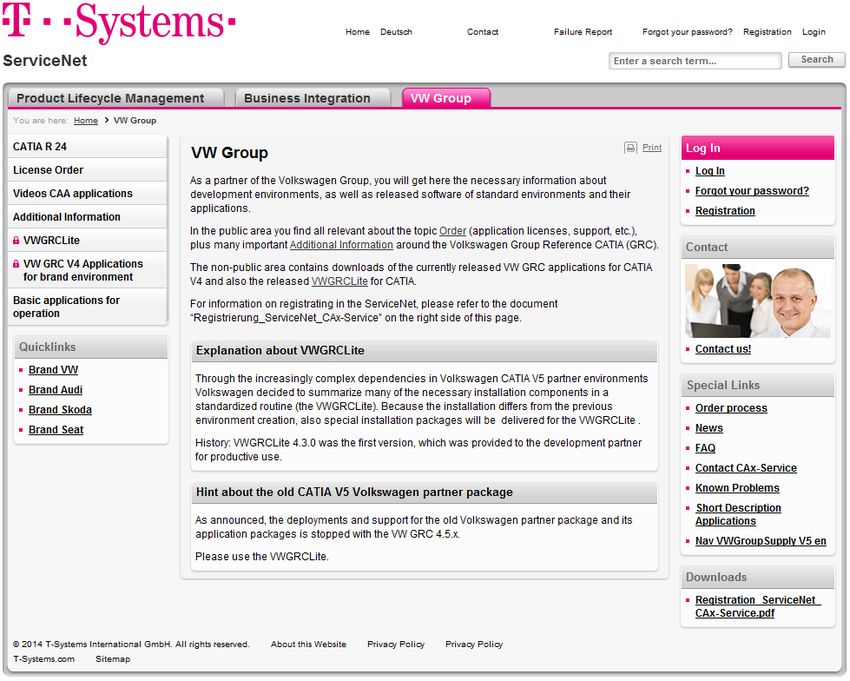
Task: Open Known Problems link
Action: coord(737,489)
